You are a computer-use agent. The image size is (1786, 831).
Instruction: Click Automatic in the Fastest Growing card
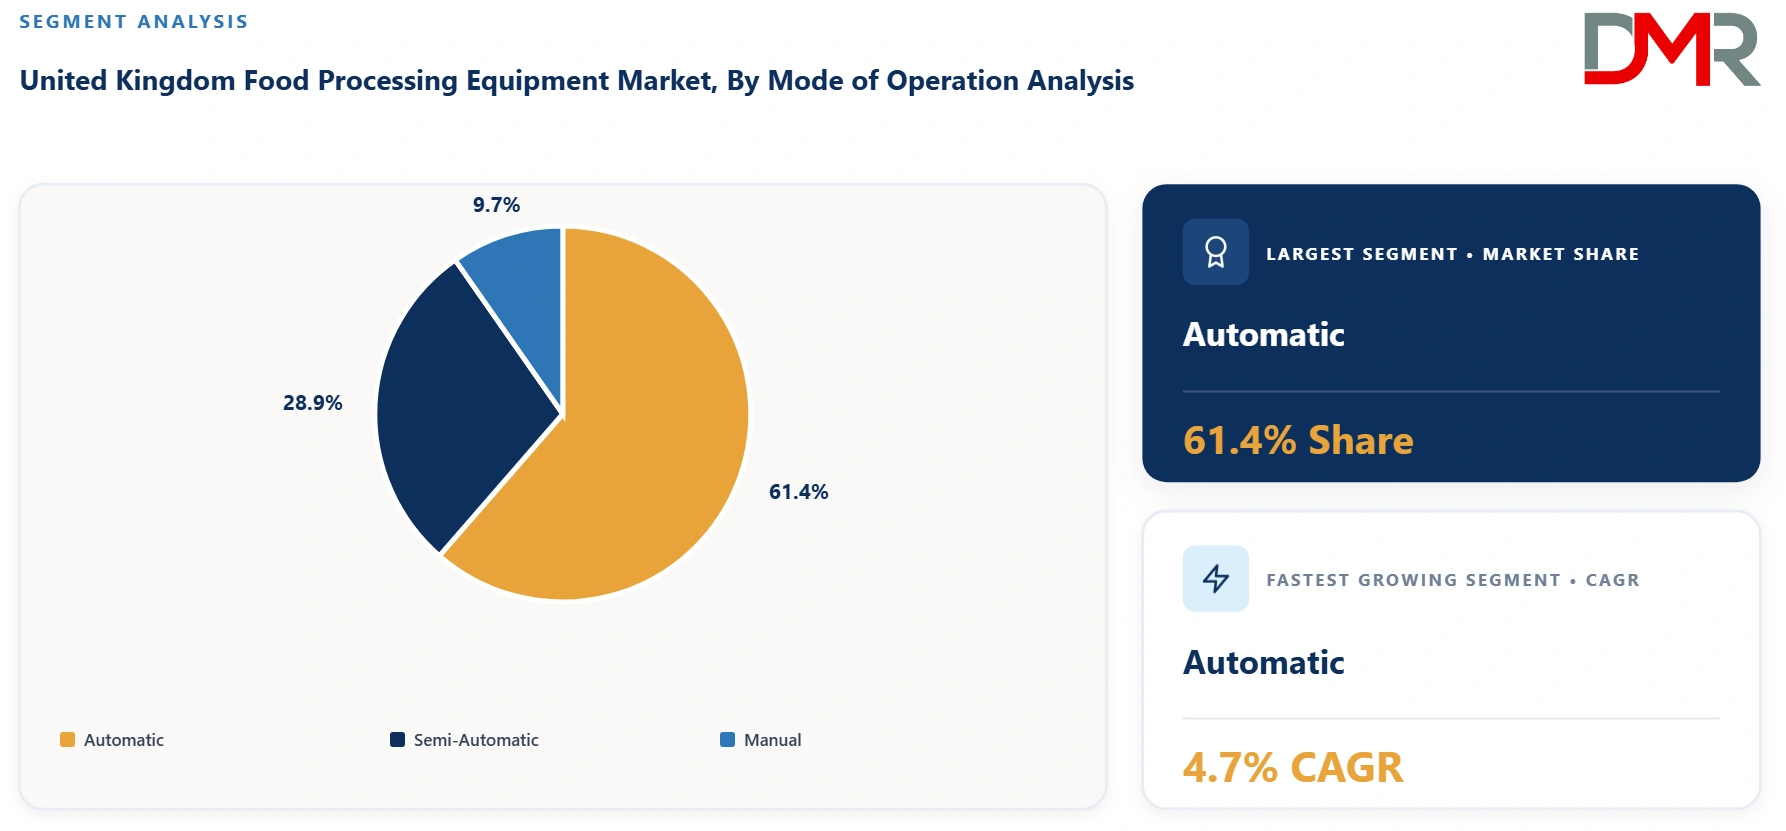click(x=1264, y=662)
